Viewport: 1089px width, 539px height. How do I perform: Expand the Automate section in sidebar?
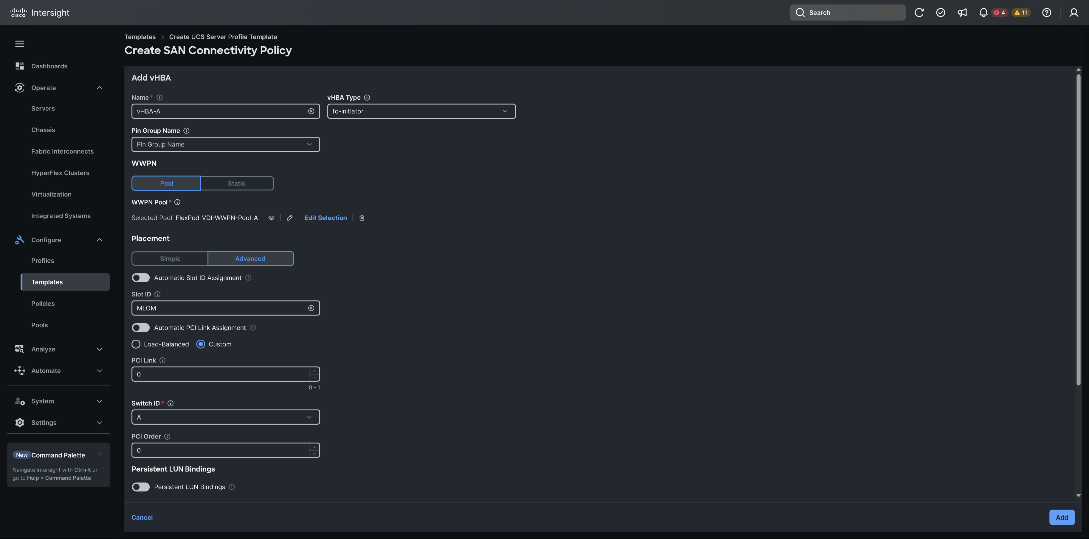pos(99,371)
